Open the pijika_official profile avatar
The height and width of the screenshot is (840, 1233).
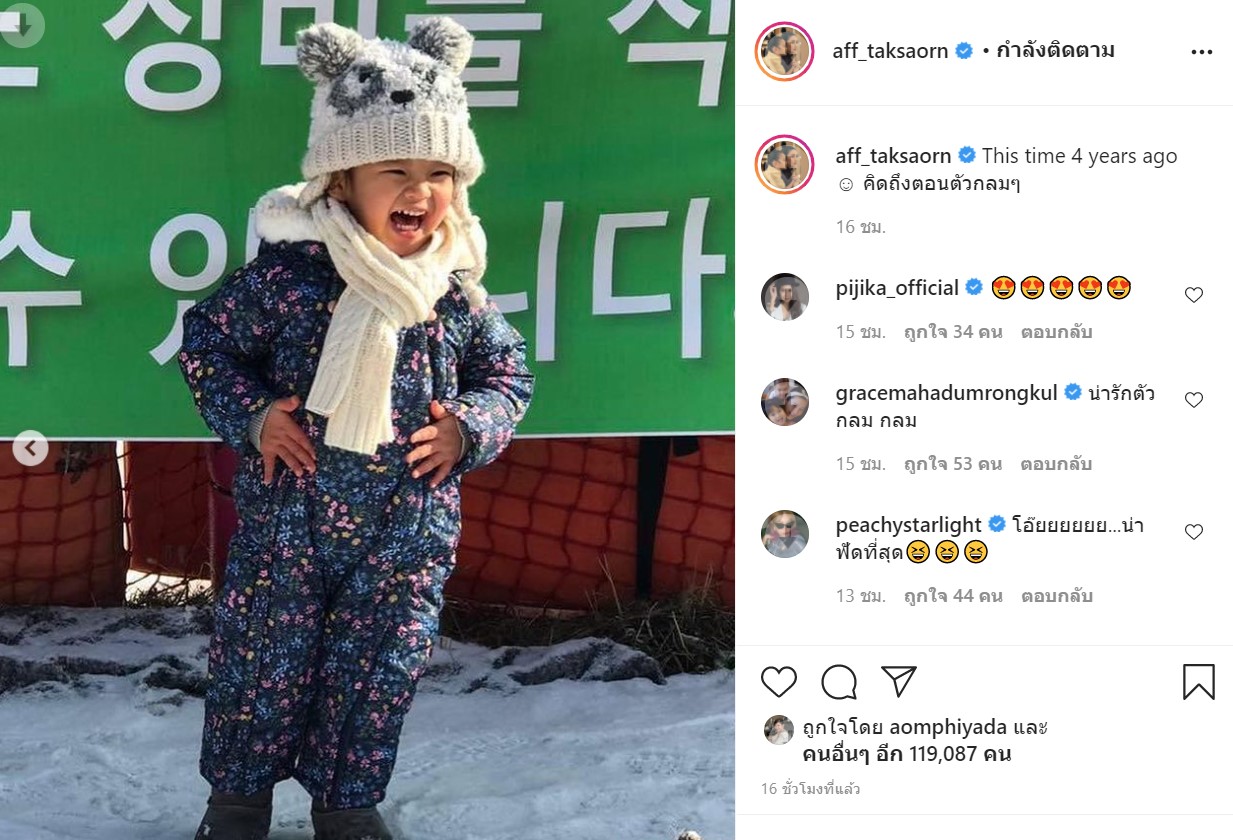tap(785, 297)
